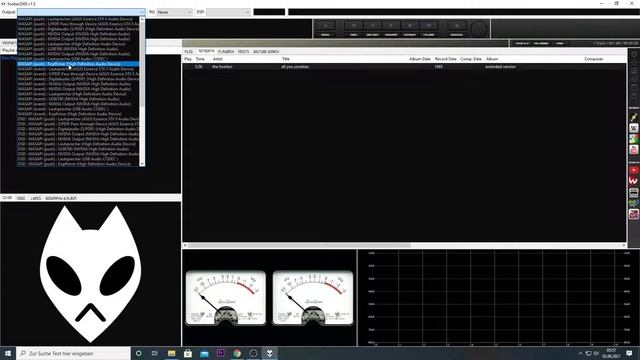The image size is (640, 360).
Task: Open Wikipedia search sidebar icon
Action: click(633, 129)
